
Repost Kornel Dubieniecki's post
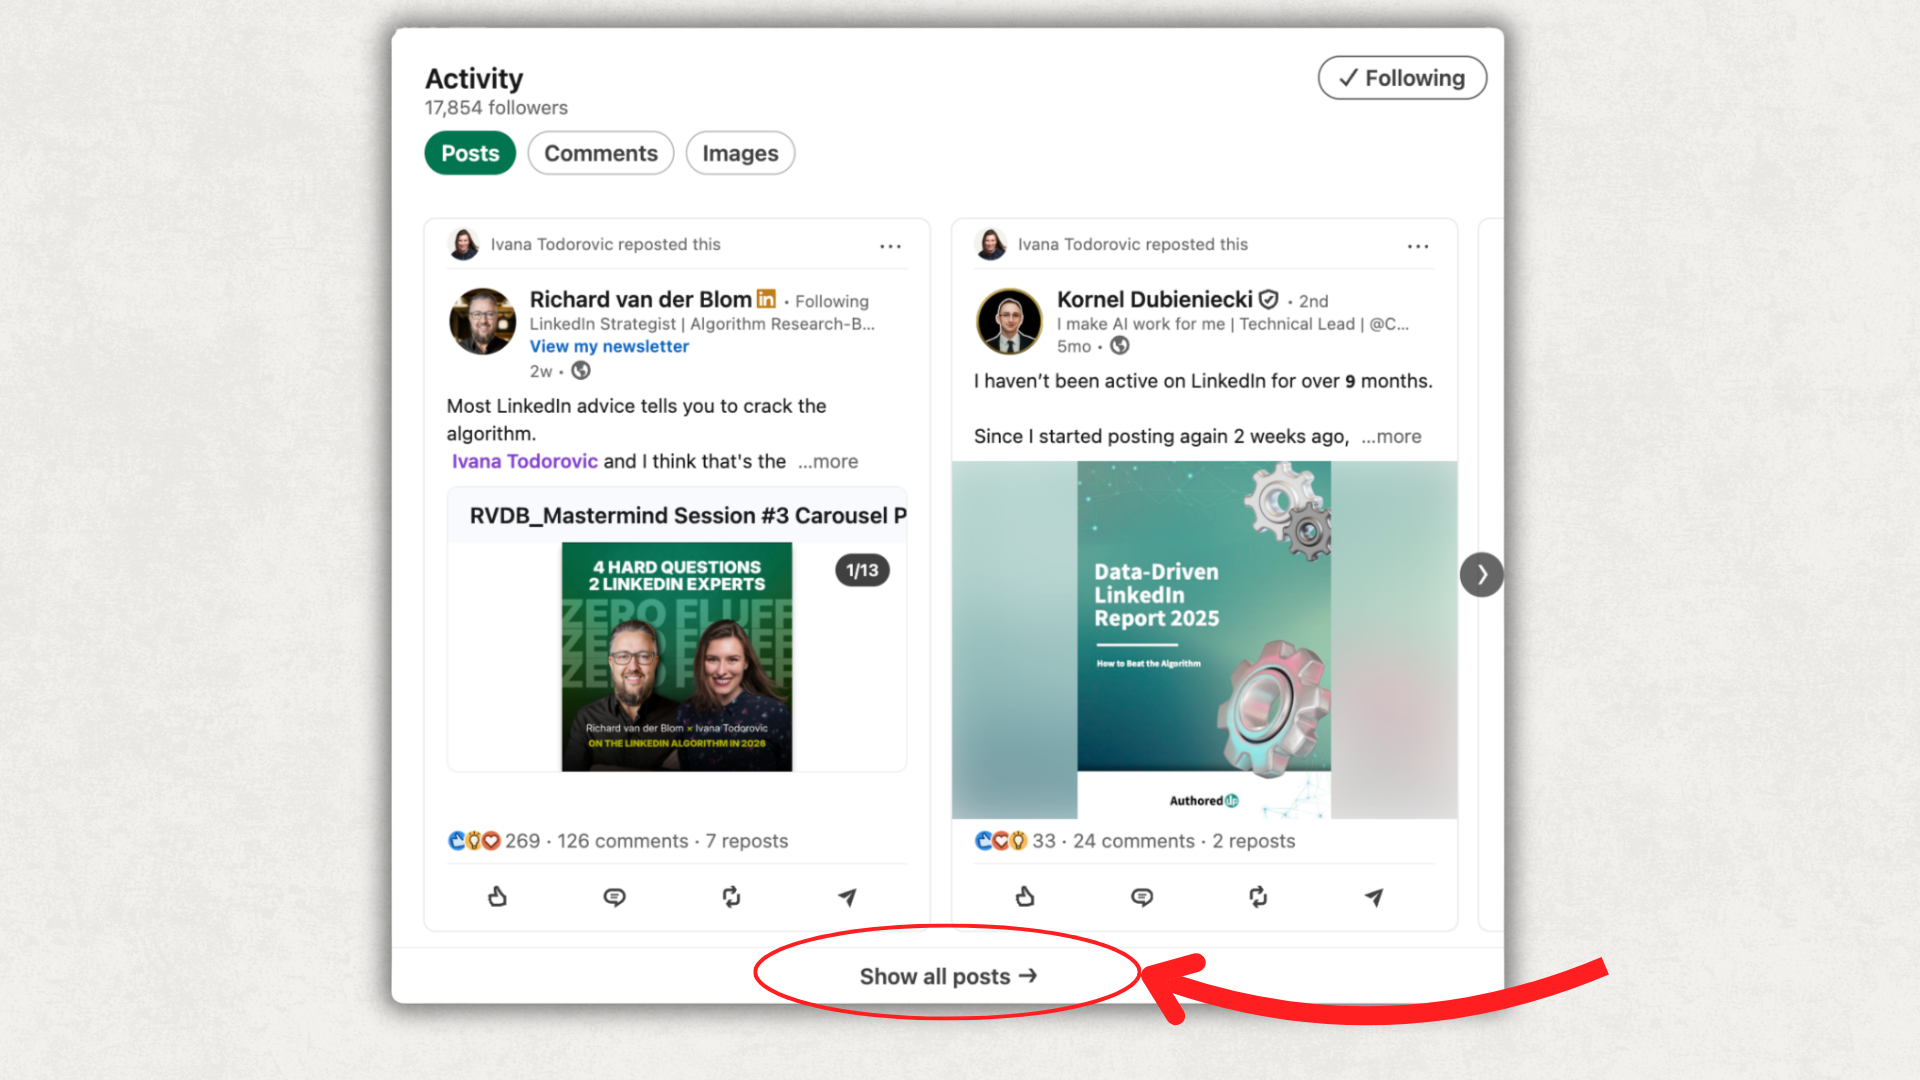pos(1258,897)
